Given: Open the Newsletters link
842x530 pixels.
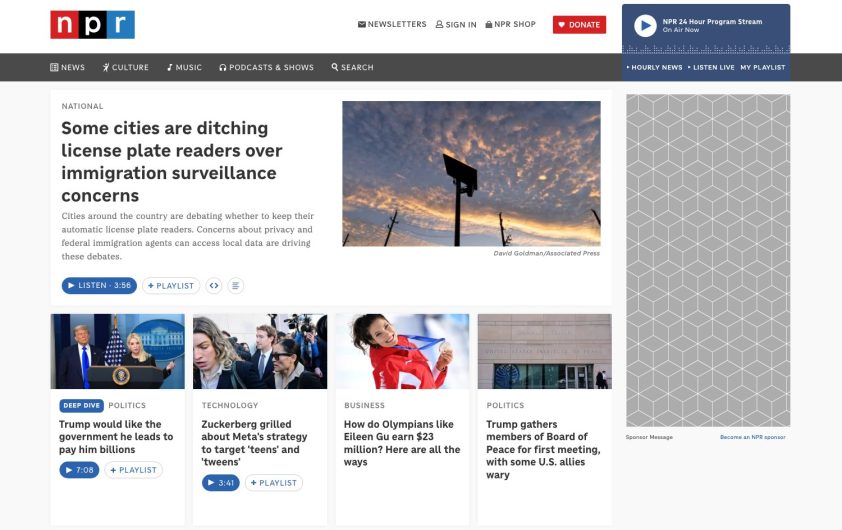Looking at the screenshot, I should coord(392,24).
